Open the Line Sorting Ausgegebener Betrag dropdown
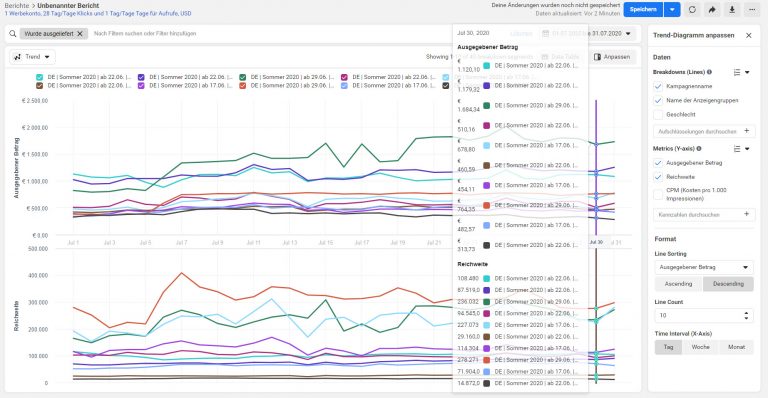Image resolution: width=768 pixels, height=398 pixels. pyautogui.click(x=704, y=267)
